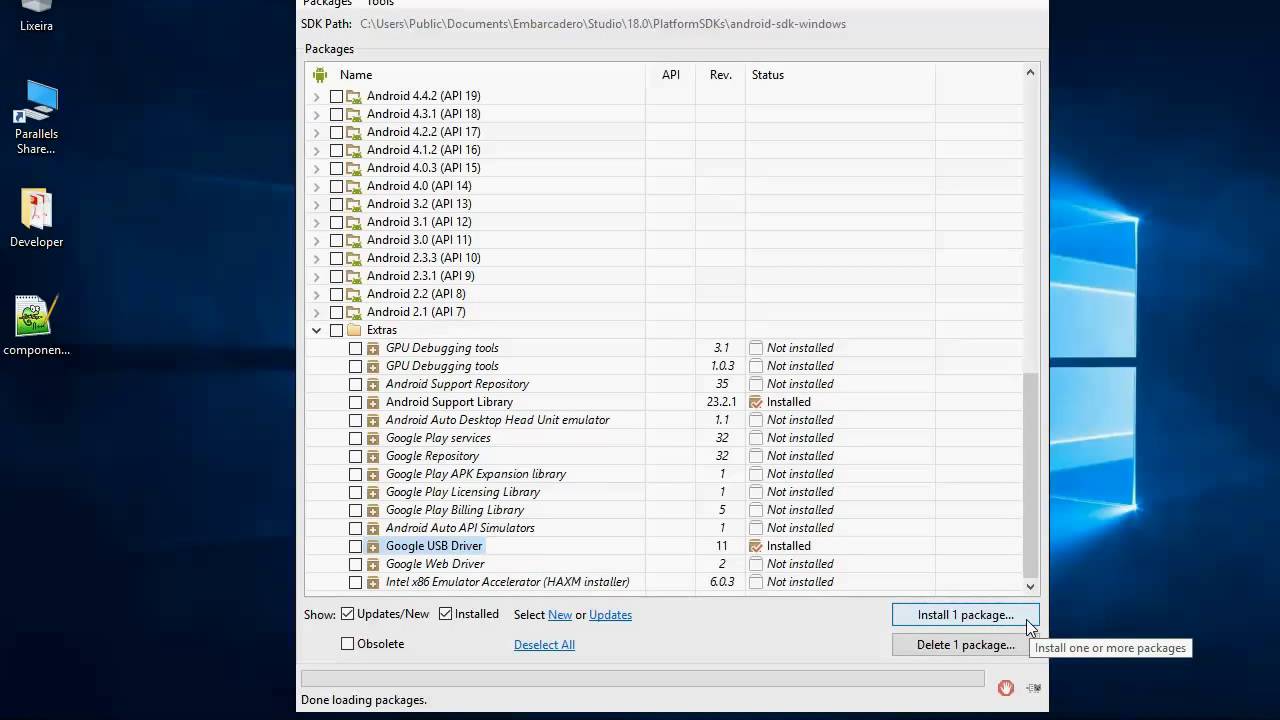Enable the Obsolete checkbox
The image size is (1280, 720).
(x=348, y=644)
